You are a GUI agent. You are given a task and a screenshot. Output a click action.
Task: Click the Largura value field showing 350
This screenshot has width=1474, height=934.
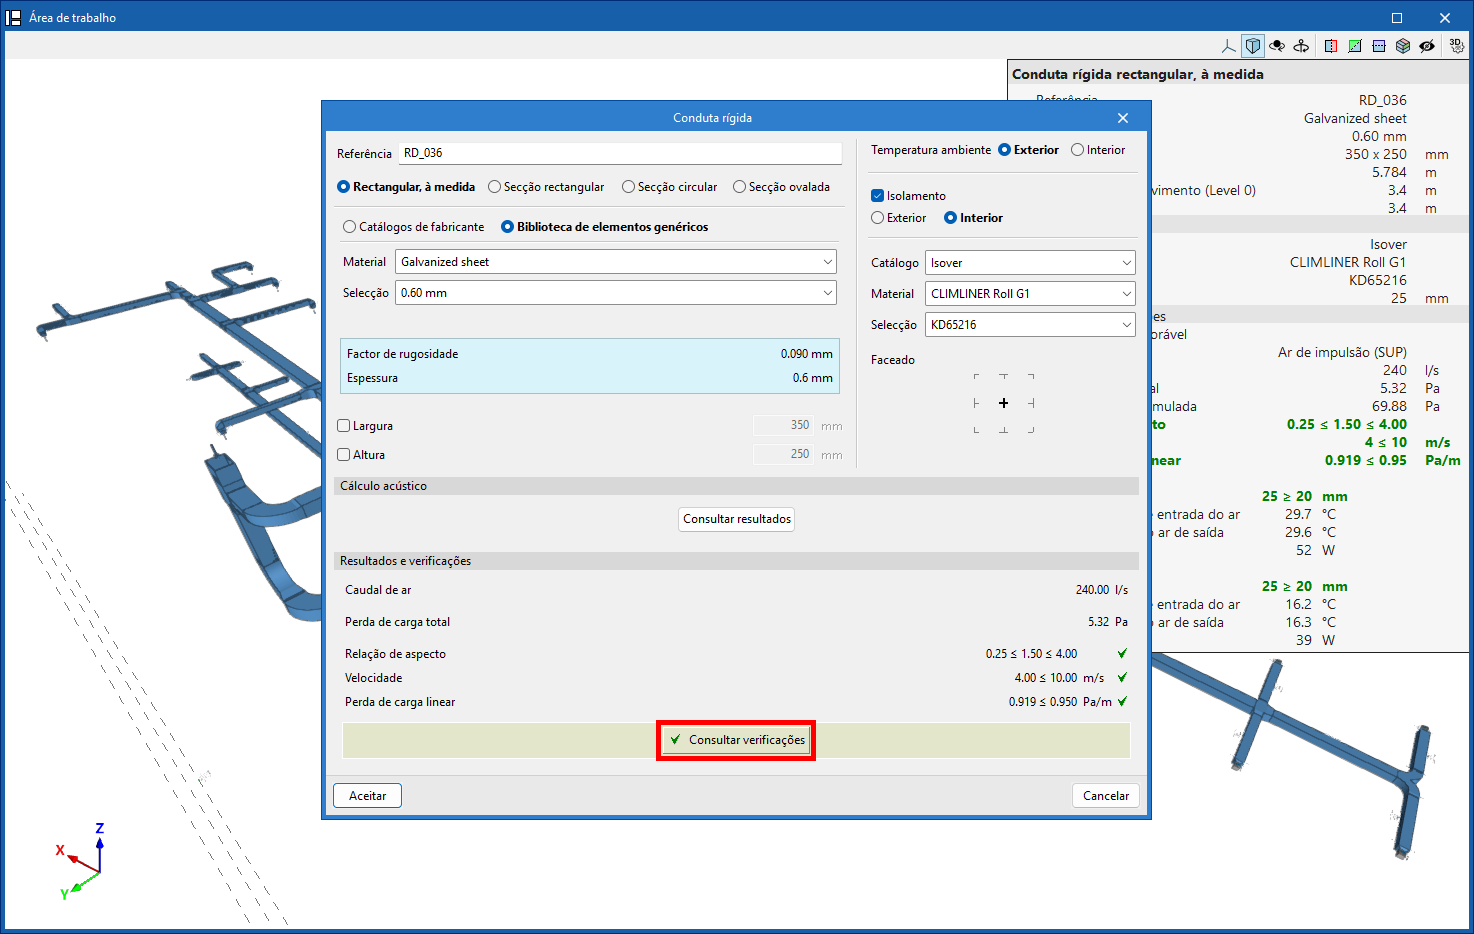(784, 425)
